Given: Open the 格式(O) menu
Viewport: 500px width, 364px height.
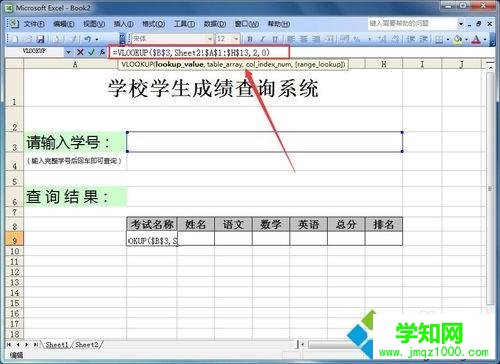Looking at the screenshot, I should point(154,24).
